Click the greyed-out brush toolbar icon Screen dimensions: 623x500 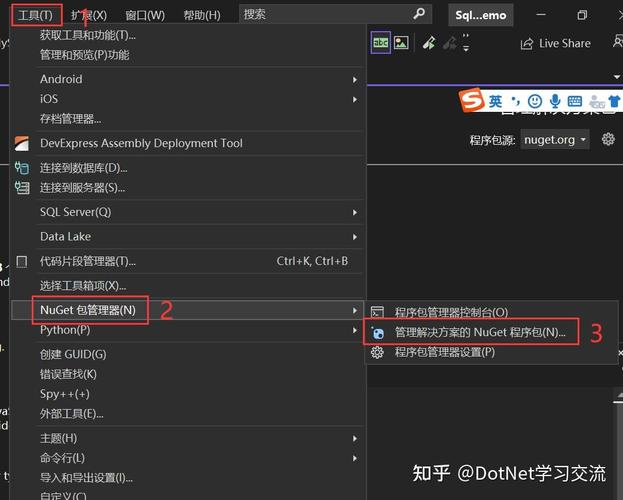[x=450, y=43]
